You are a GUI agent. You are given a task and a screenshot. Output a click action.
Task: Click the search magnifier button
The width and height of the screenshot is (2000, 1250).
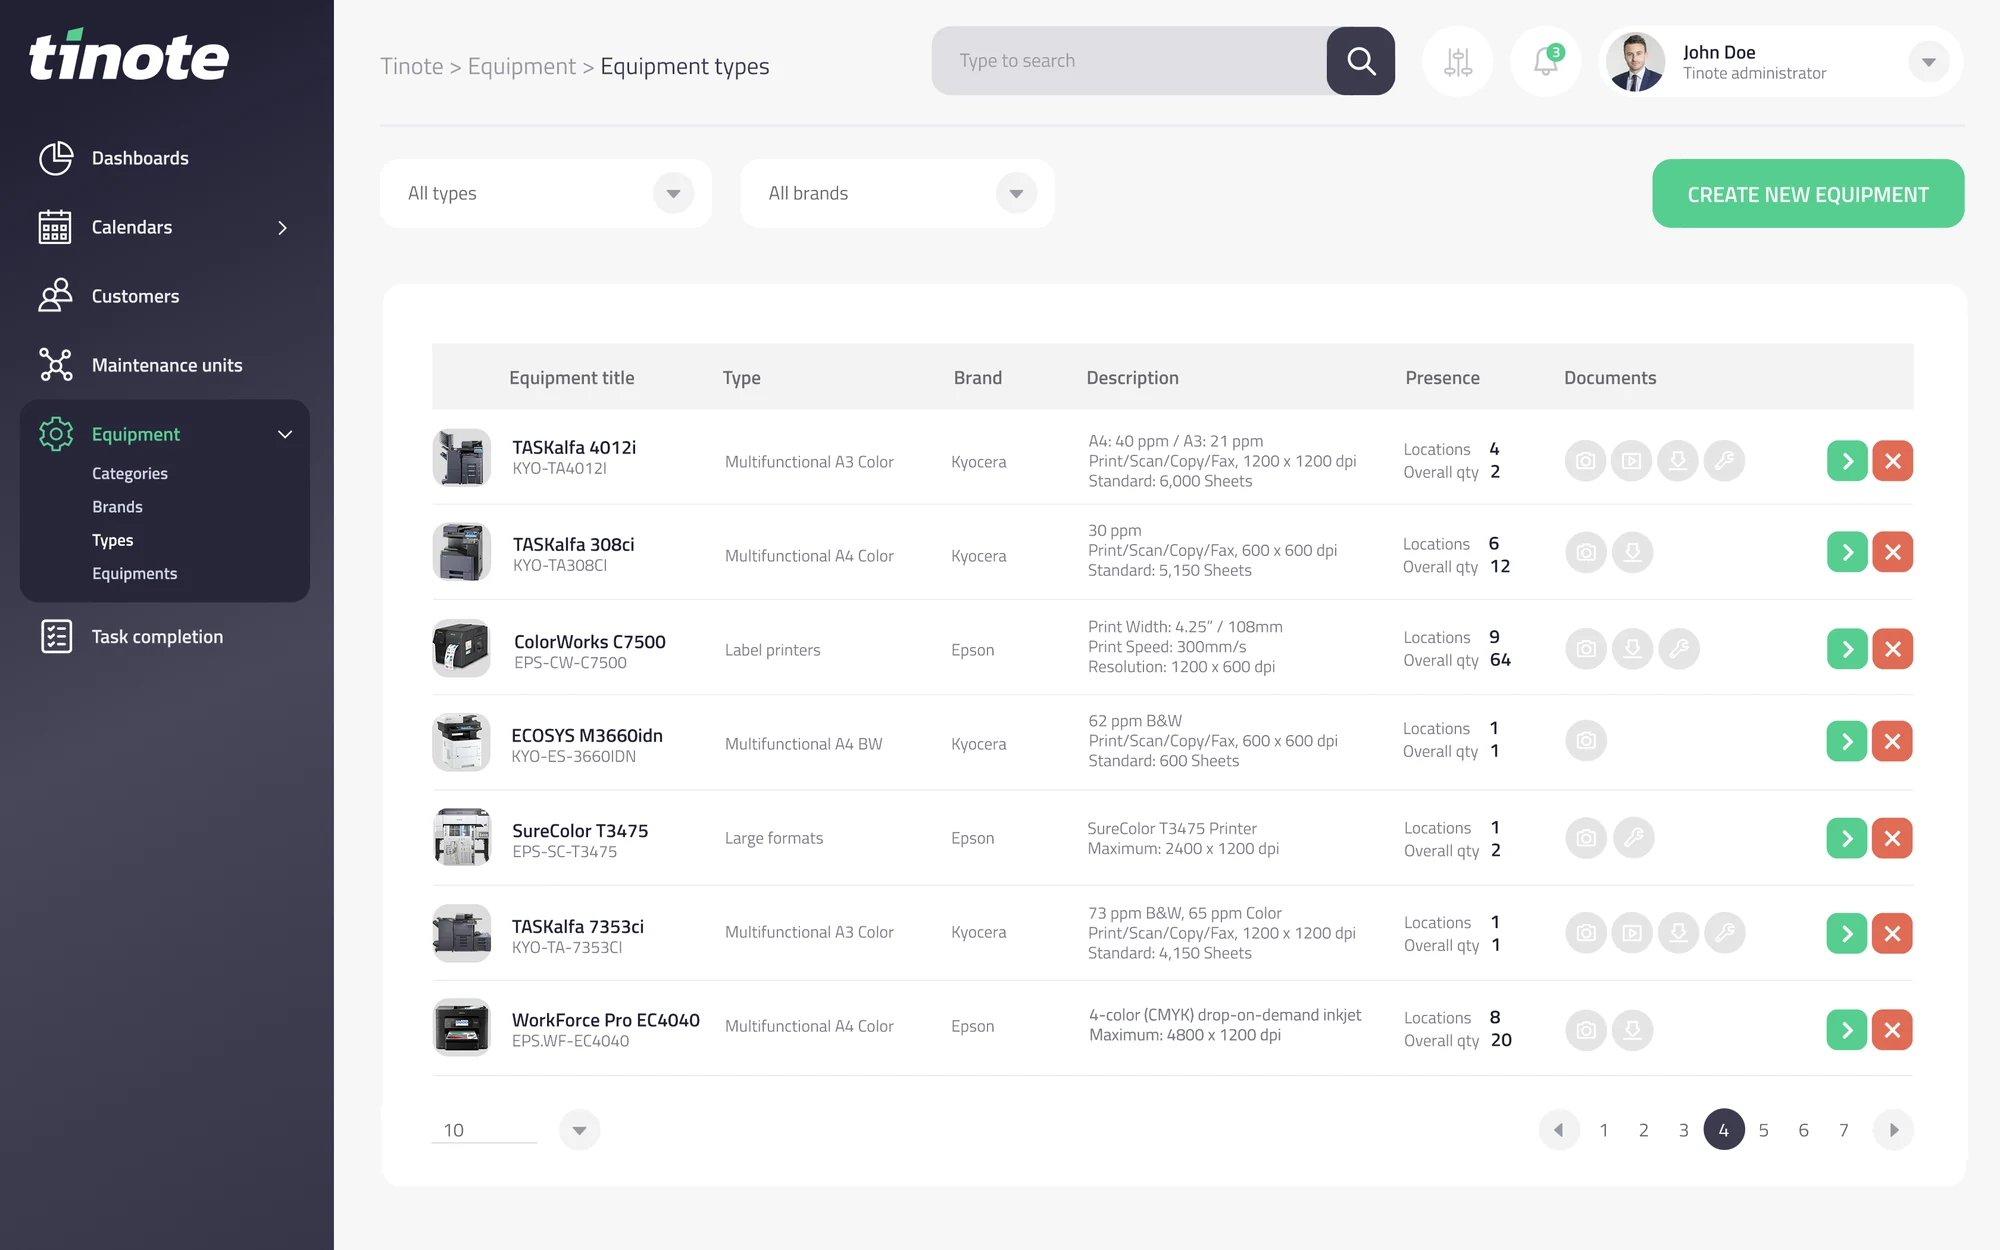coord(1360,61)
